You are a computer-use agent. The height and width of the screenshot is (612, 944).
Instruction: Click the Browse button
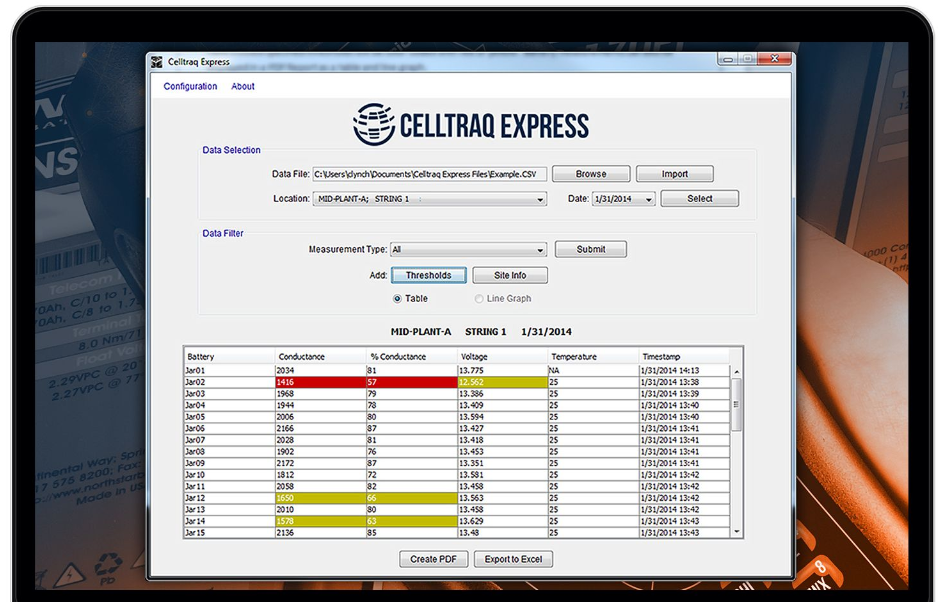(x=591, y=174)
